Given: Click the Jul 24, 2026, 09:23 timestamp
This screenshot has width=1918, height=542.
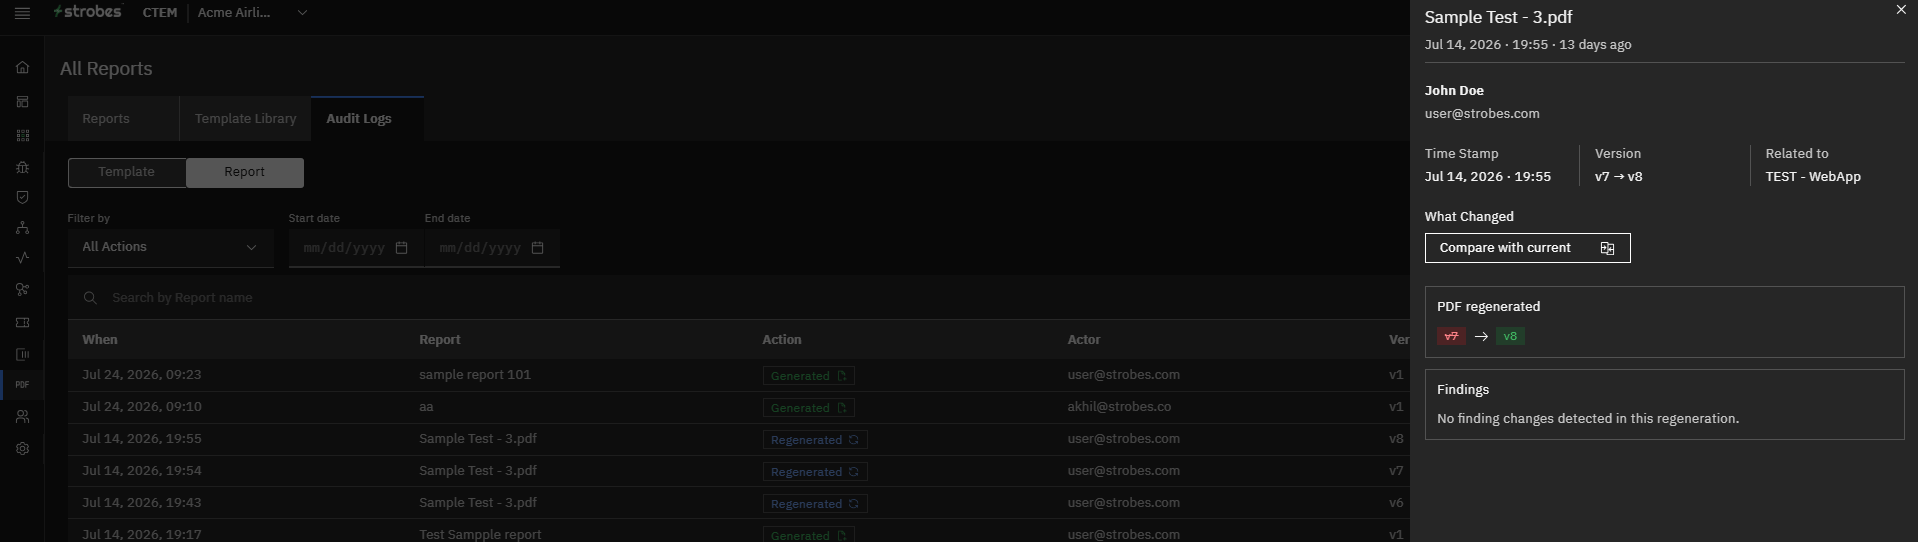Looking at the screenshot, I should click(x=142, y=375).
